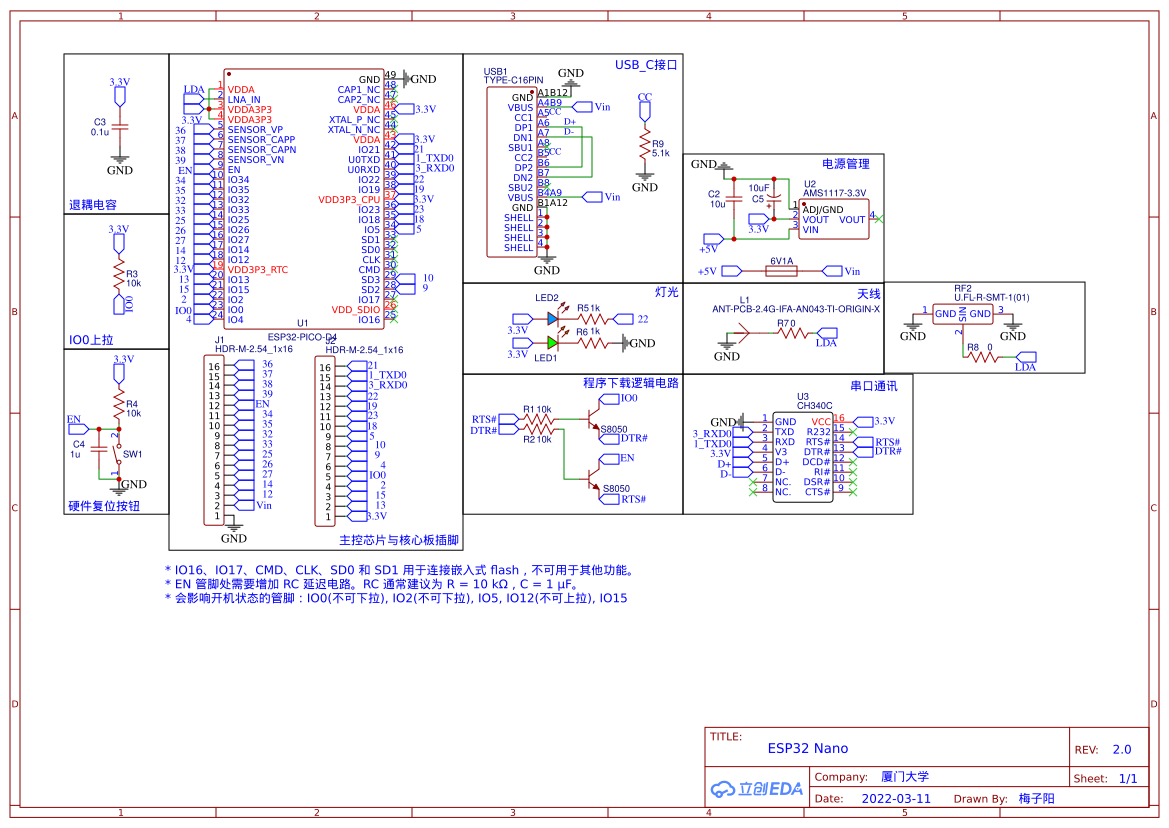Screen dimensions: 1169x828
Task: Click the note about boot-state pins
Action: 396,598
